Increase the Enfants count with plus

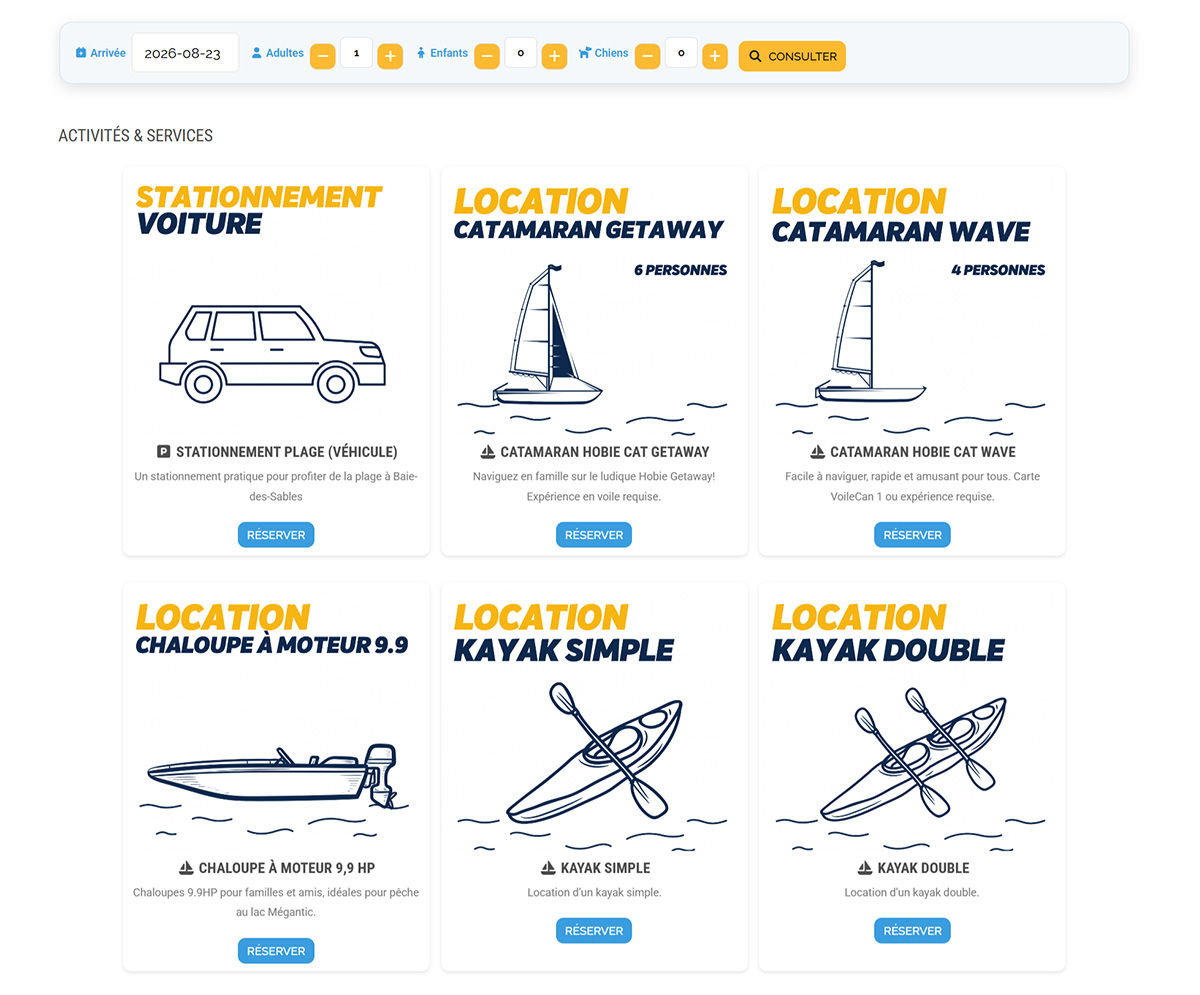click(554, 56)
